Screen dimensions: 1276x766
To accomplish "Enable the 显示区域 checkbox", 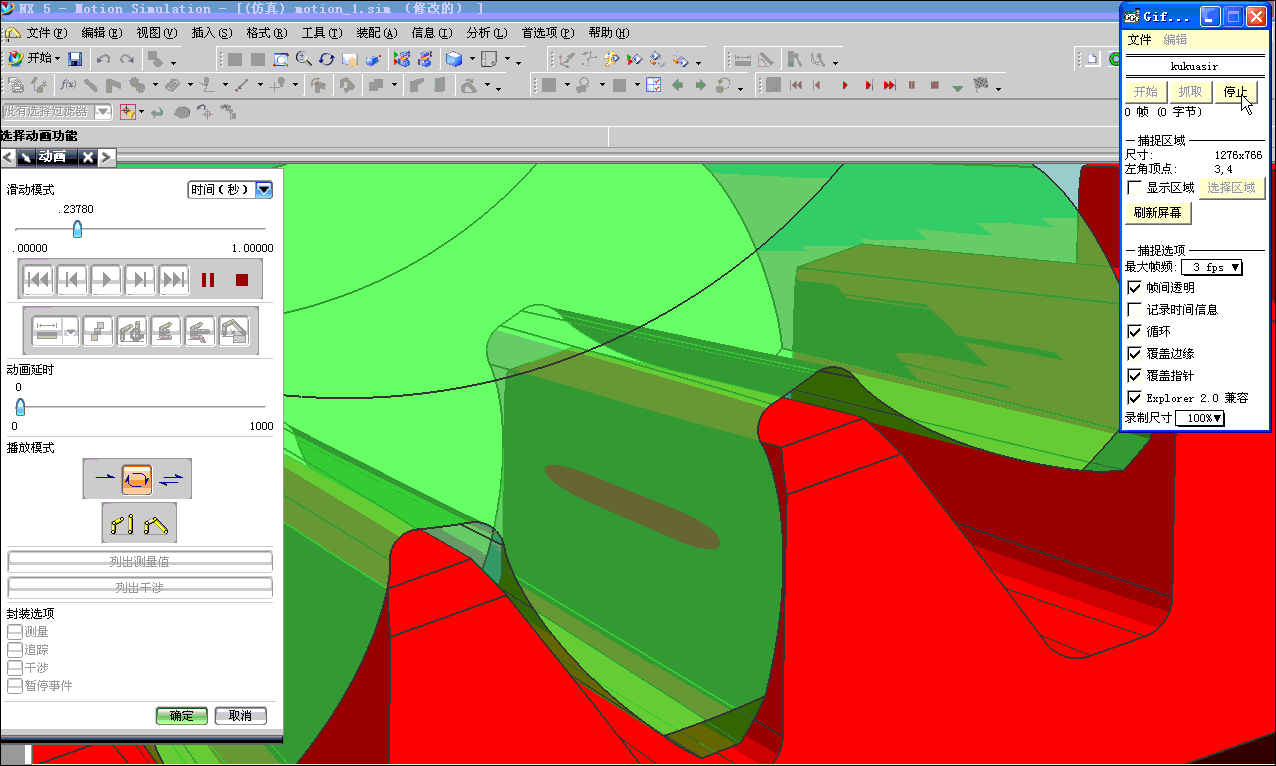I will click(1134, 187).
